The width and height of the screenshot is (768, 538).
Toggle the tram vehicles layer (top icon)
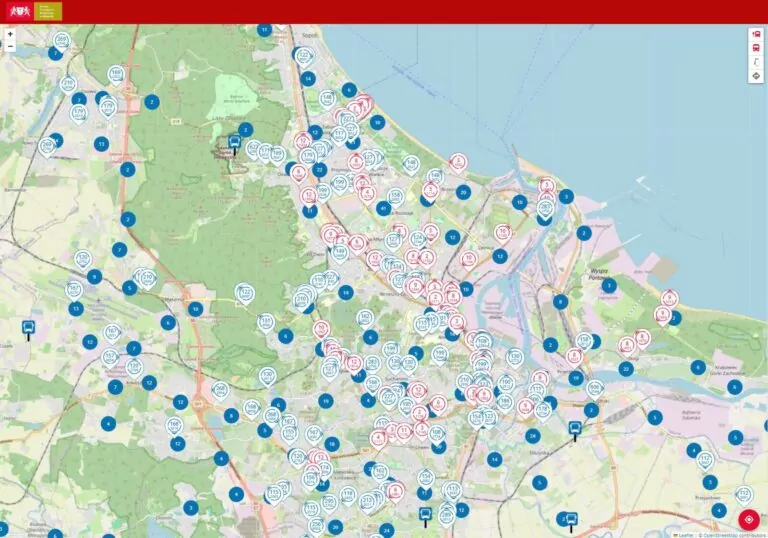755,34
